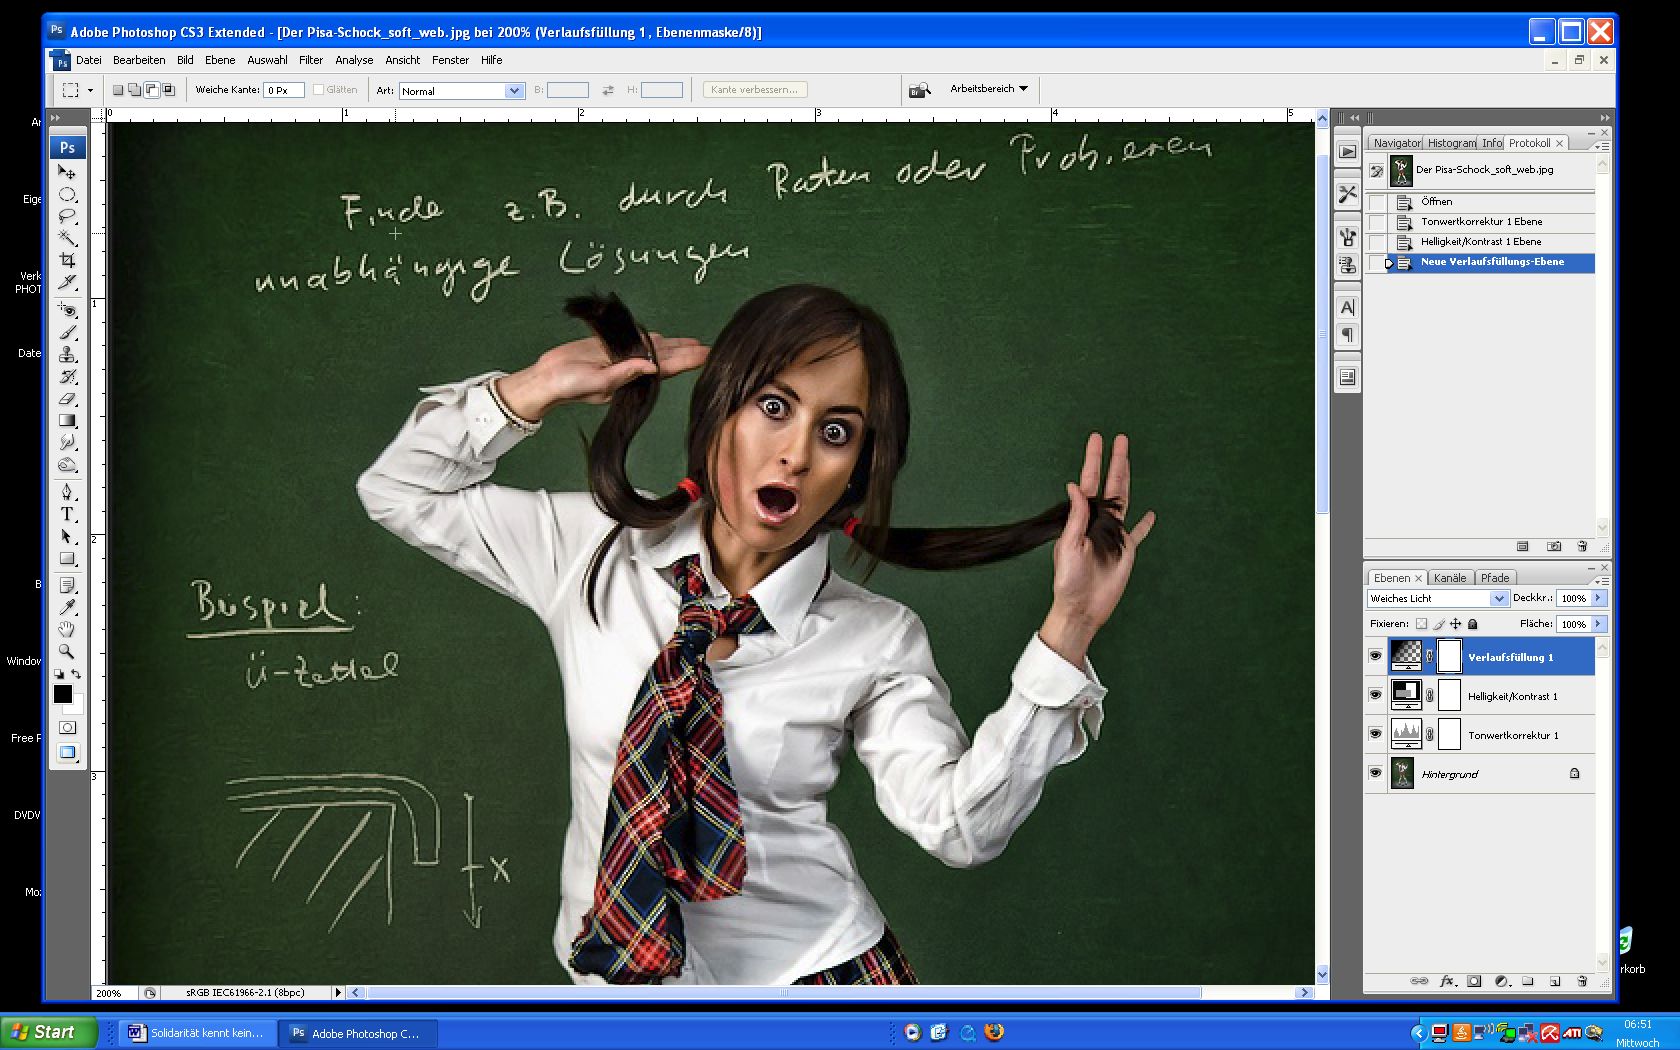Open the Protokoll panel options menu

tap(1603, 146)
